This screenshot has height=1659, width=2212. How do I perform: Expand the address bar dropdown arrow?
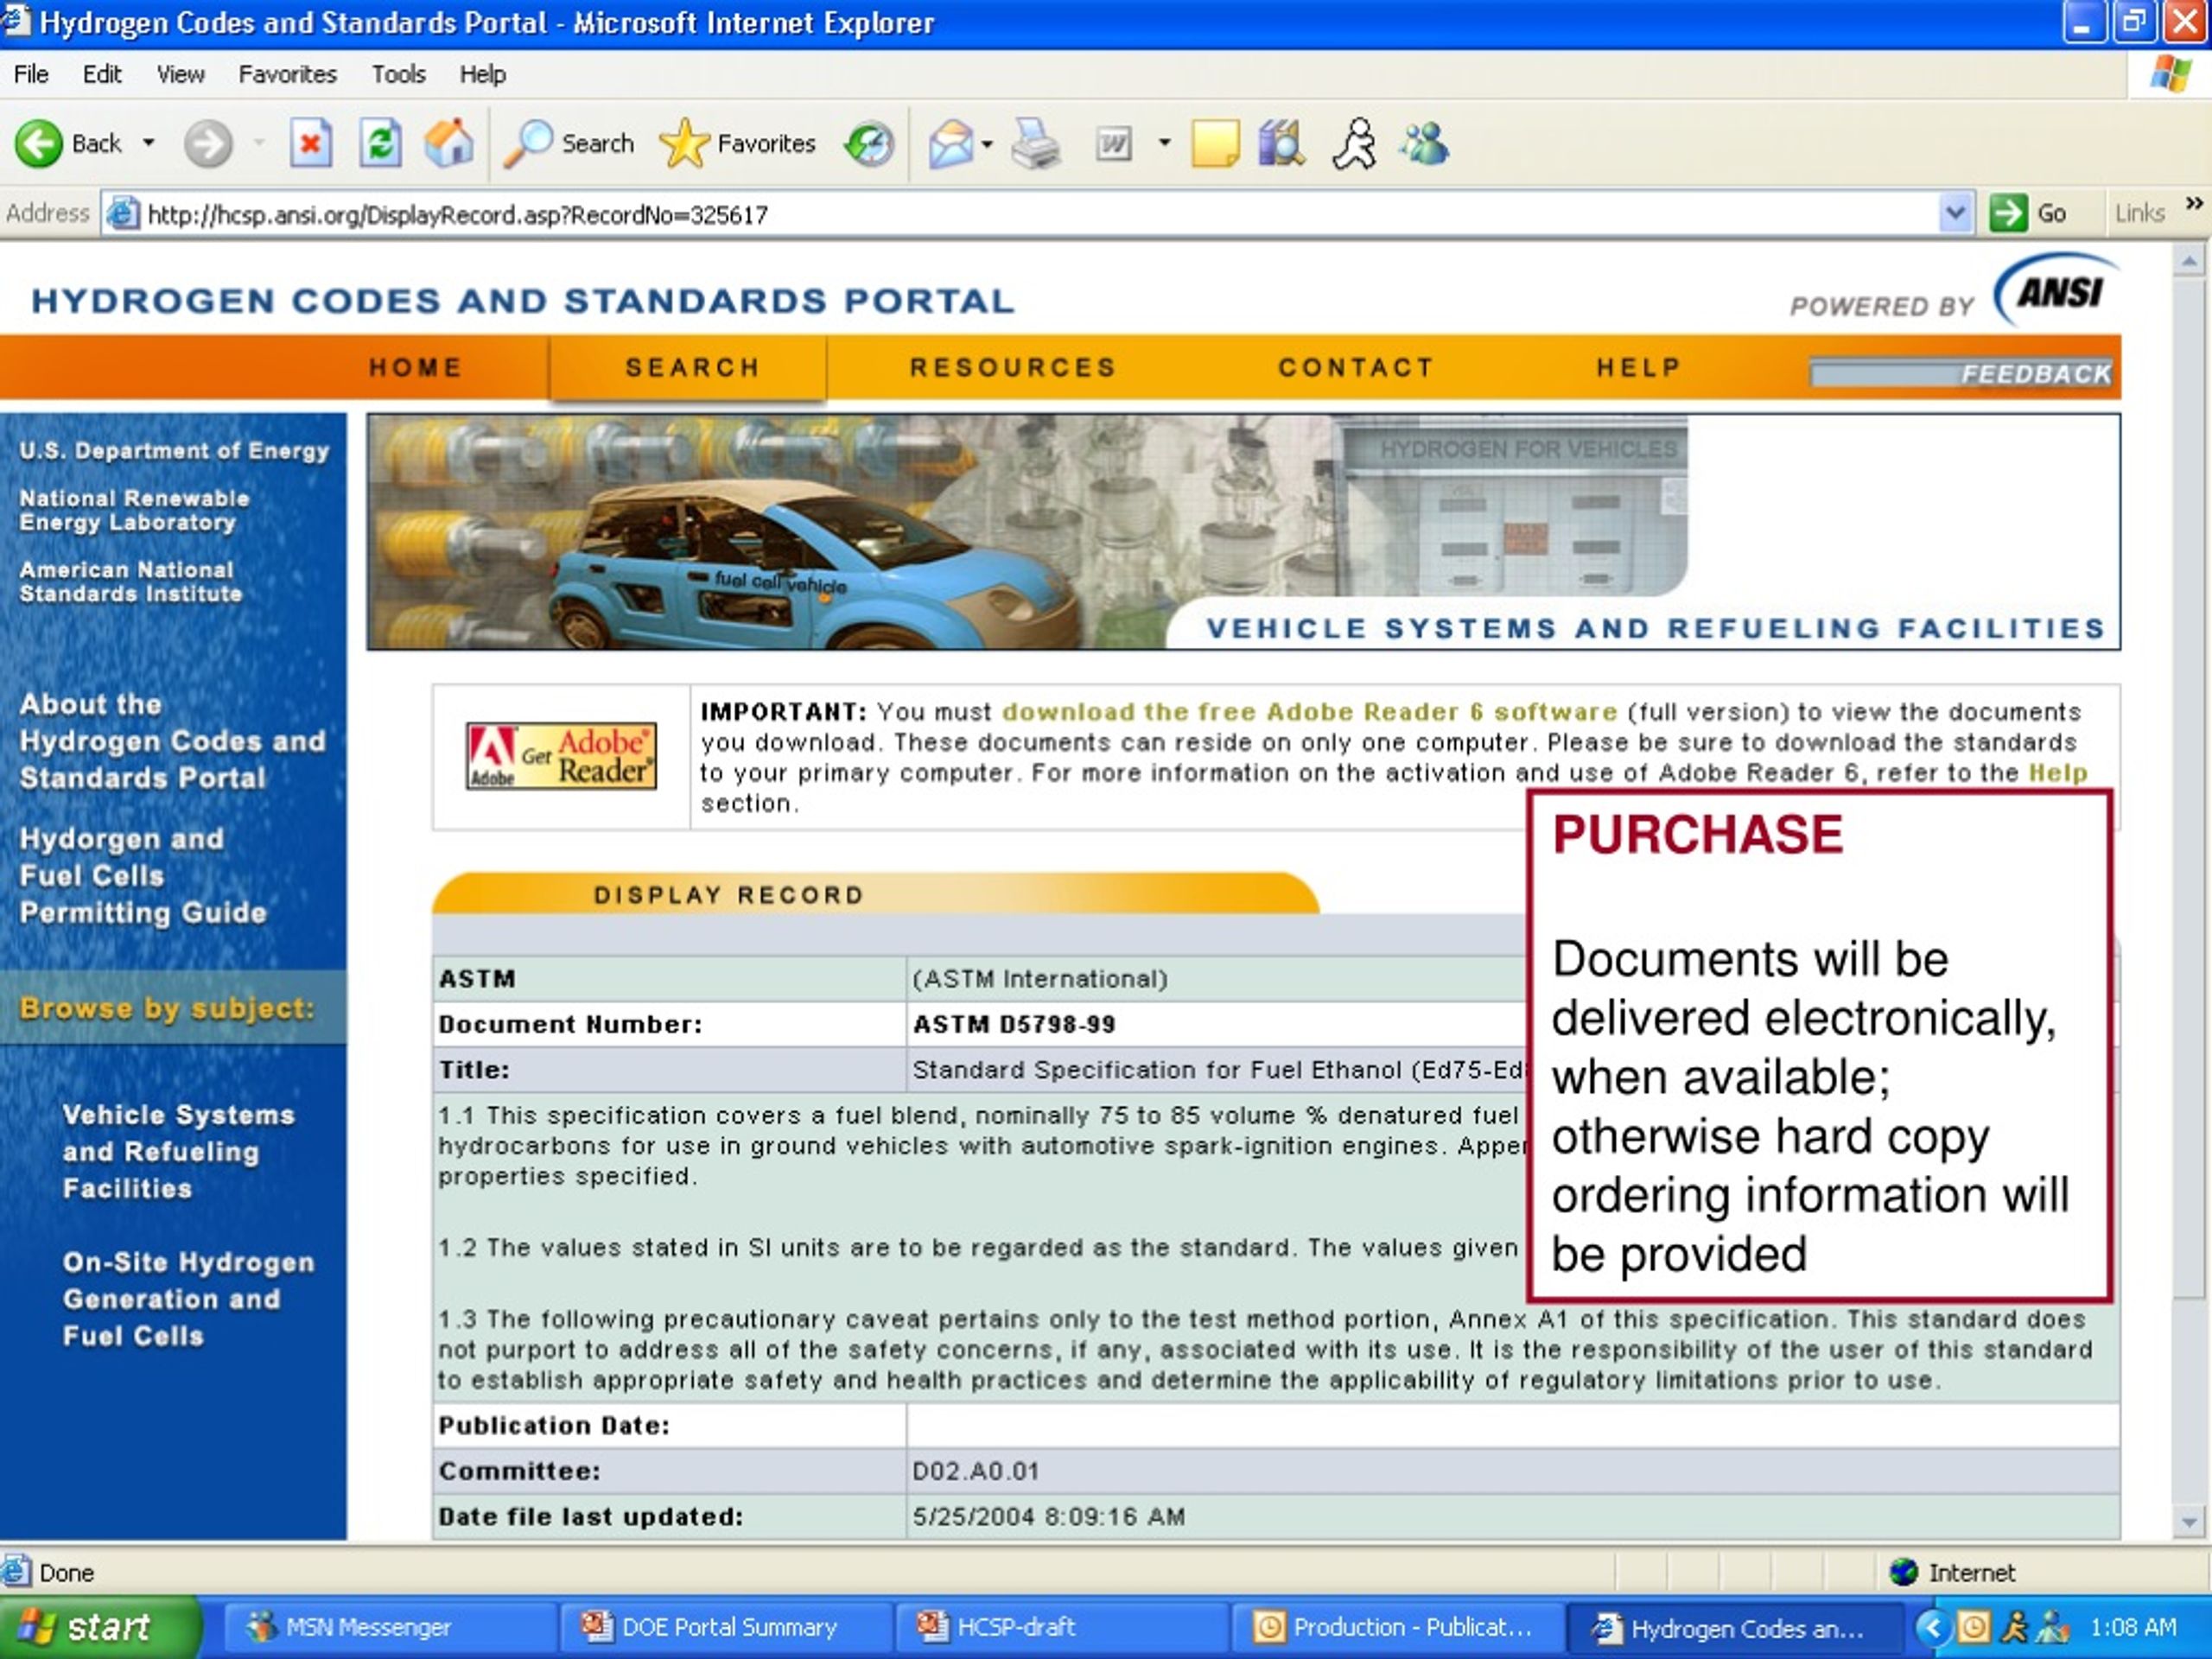point(1955,214)
